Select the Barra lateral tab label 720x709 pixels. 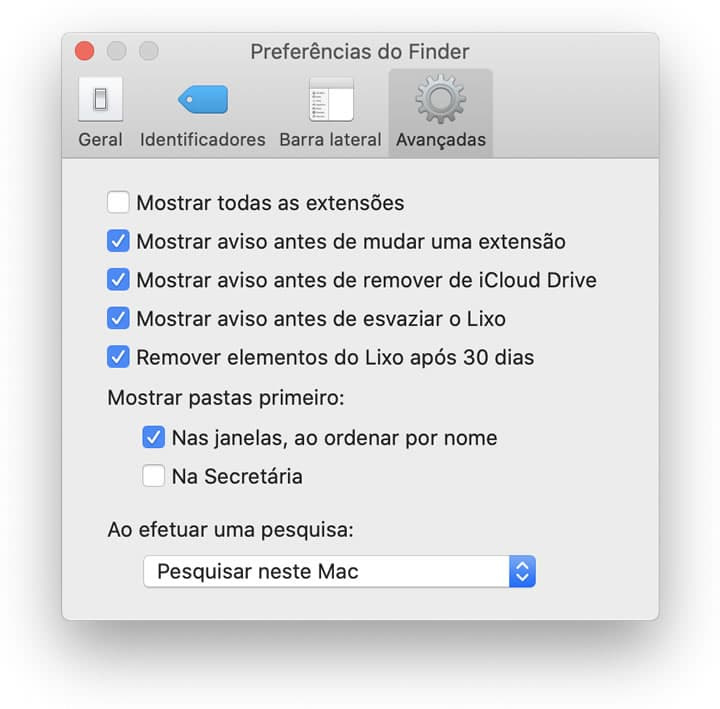(330, 140)
